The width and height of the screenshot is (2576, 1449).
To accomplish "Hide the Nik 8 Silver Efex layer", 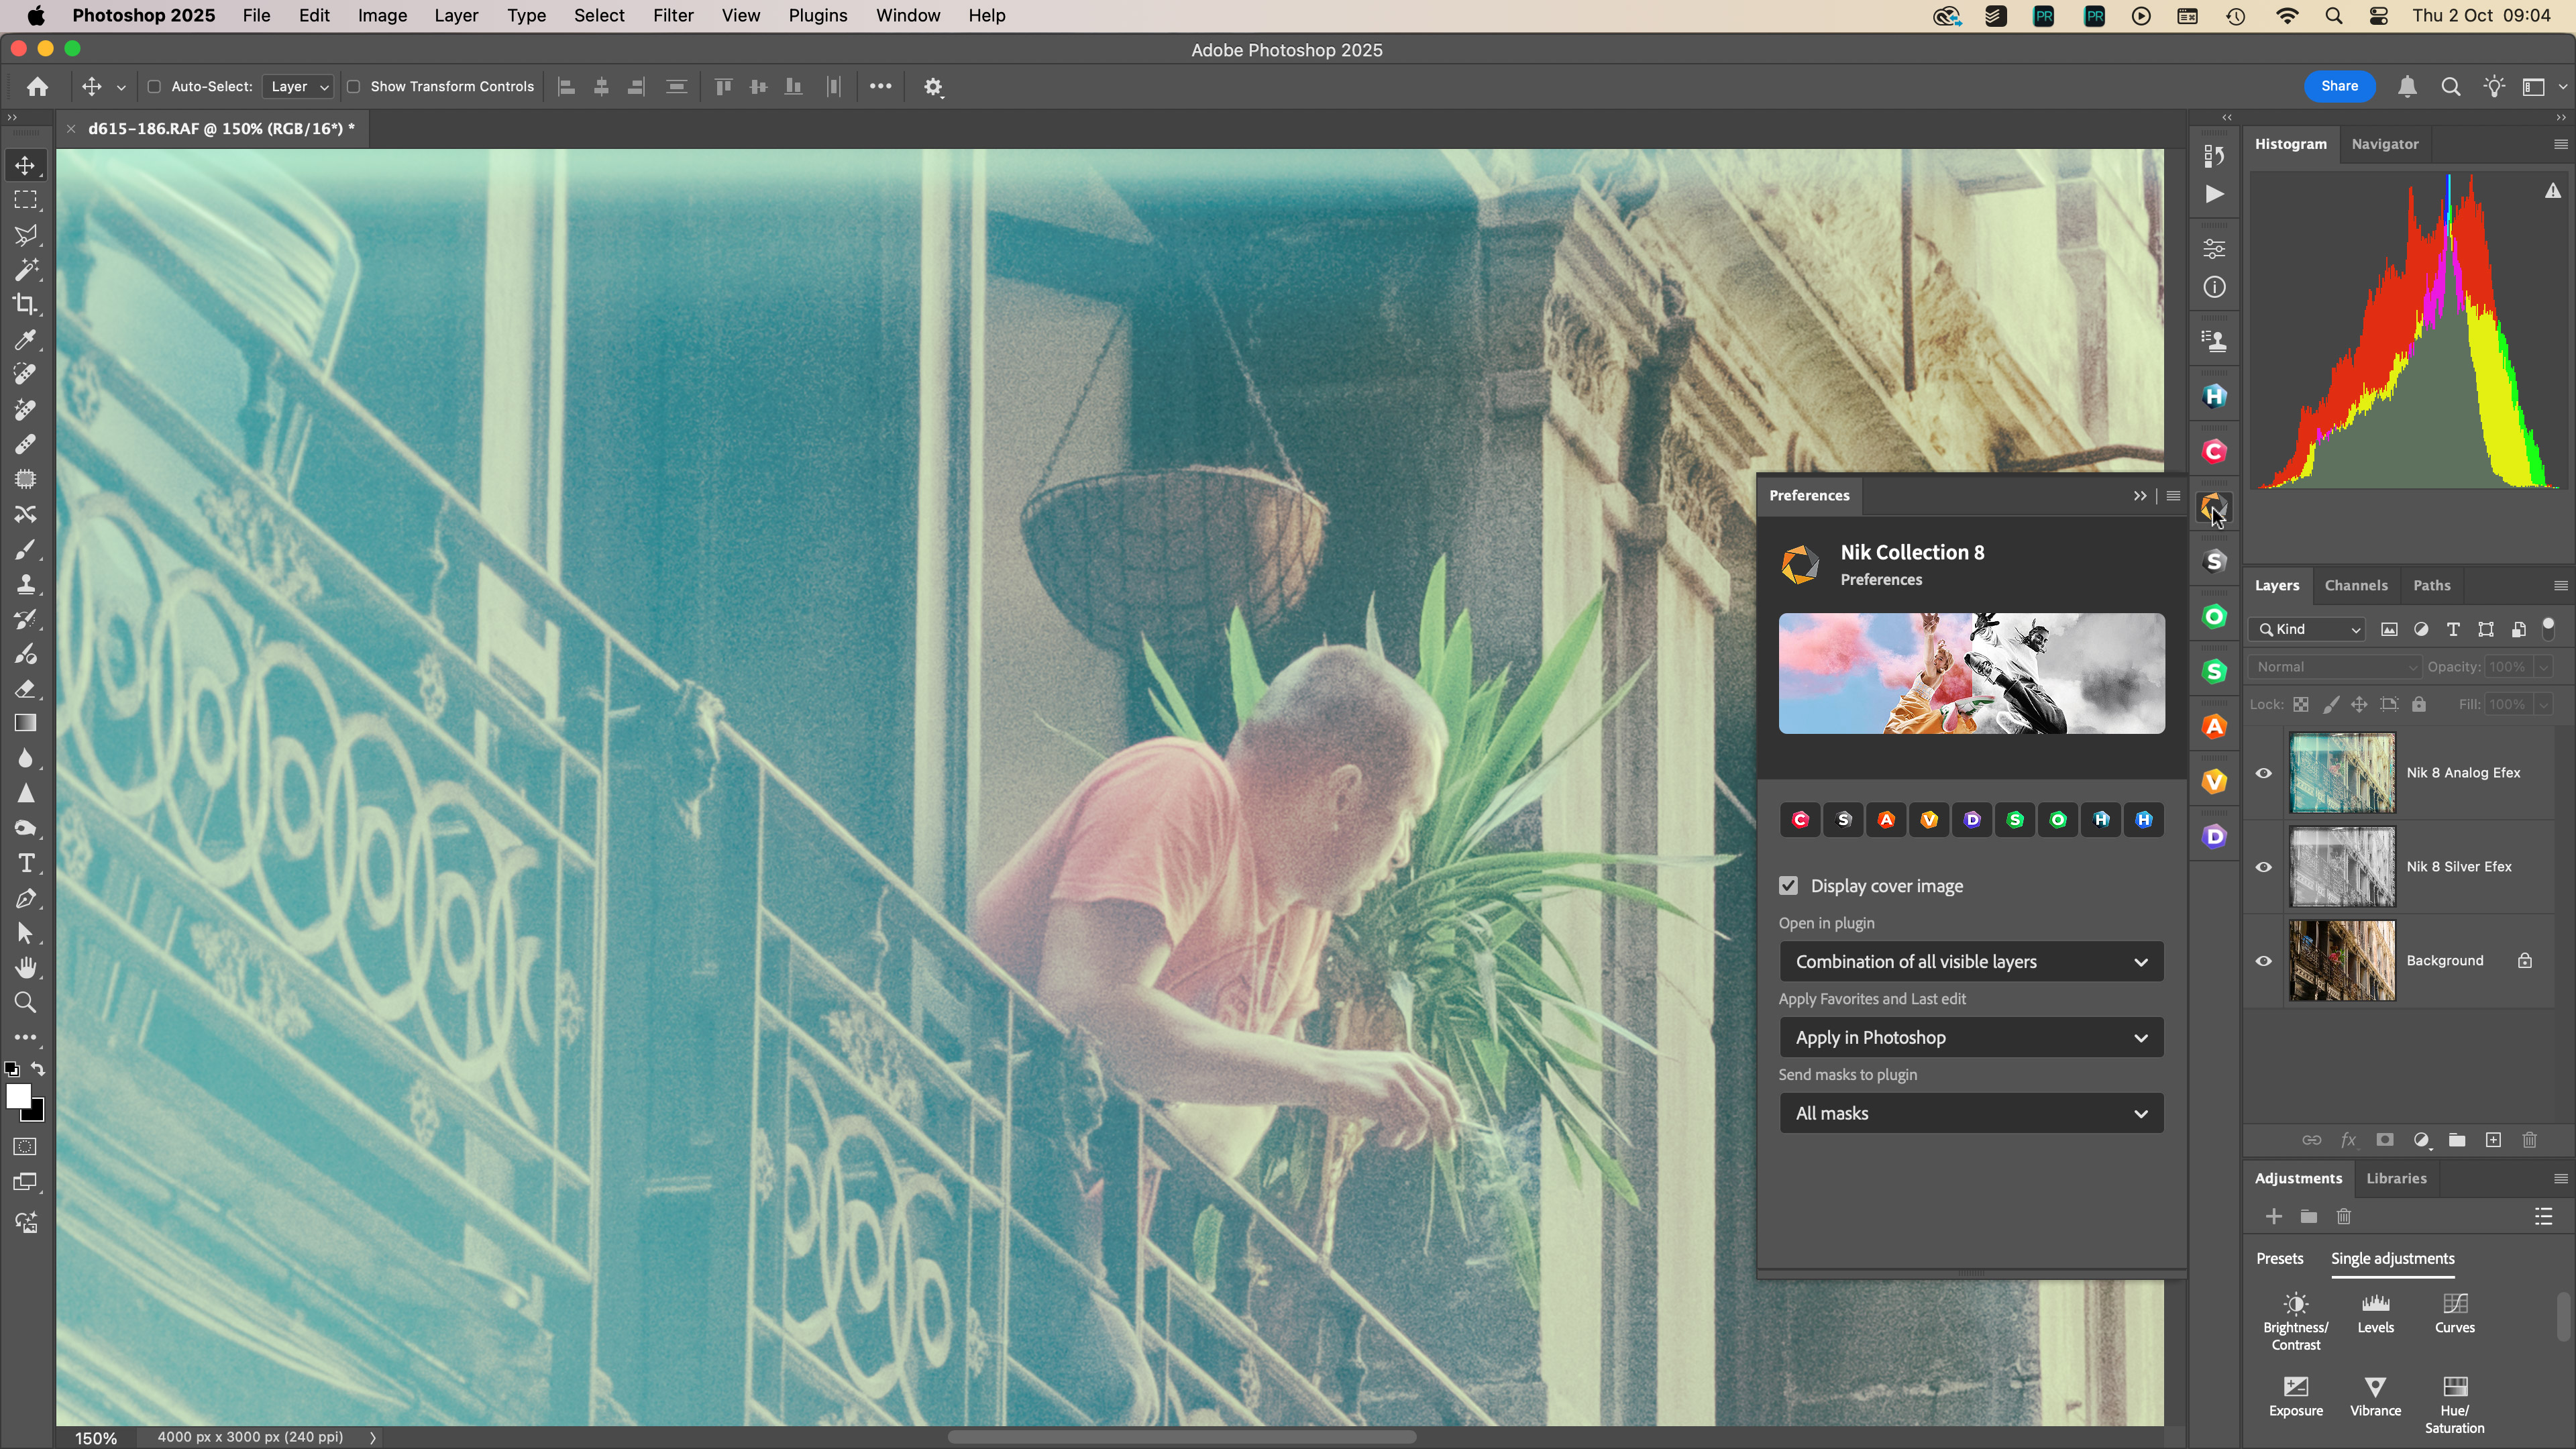I will point(2263,867).
